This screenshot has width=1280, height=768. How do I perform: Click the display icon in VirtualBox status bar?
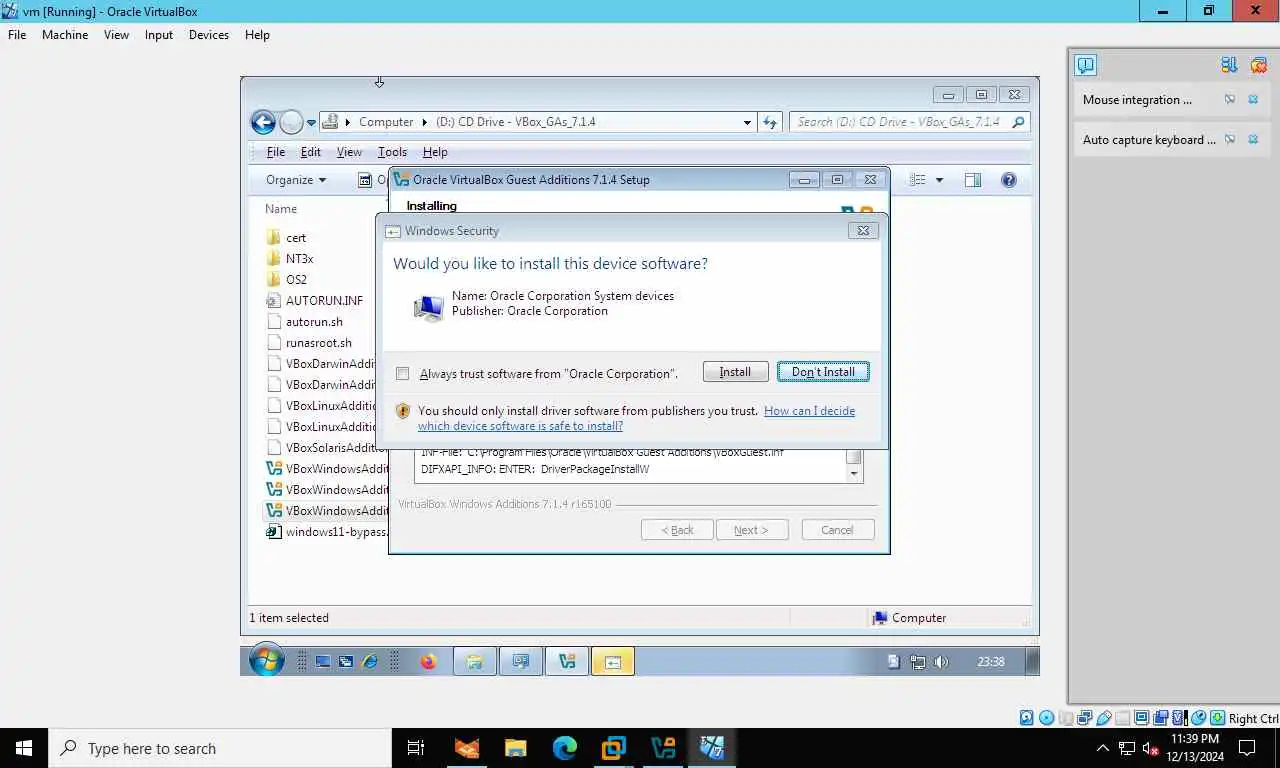(1141, 718)
